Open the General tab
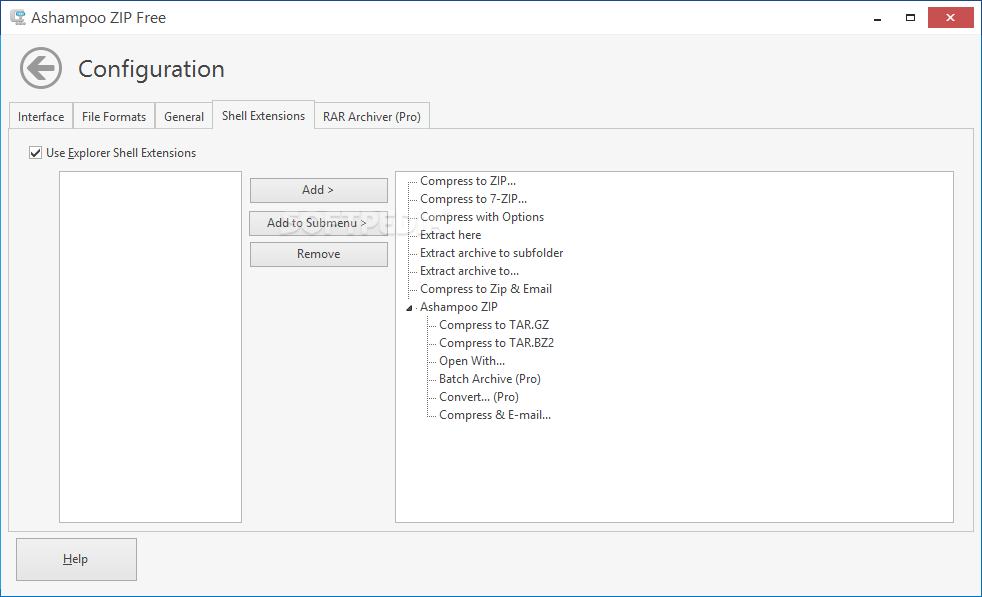Viewport: 982px width, 597px height. click(184, 117)
